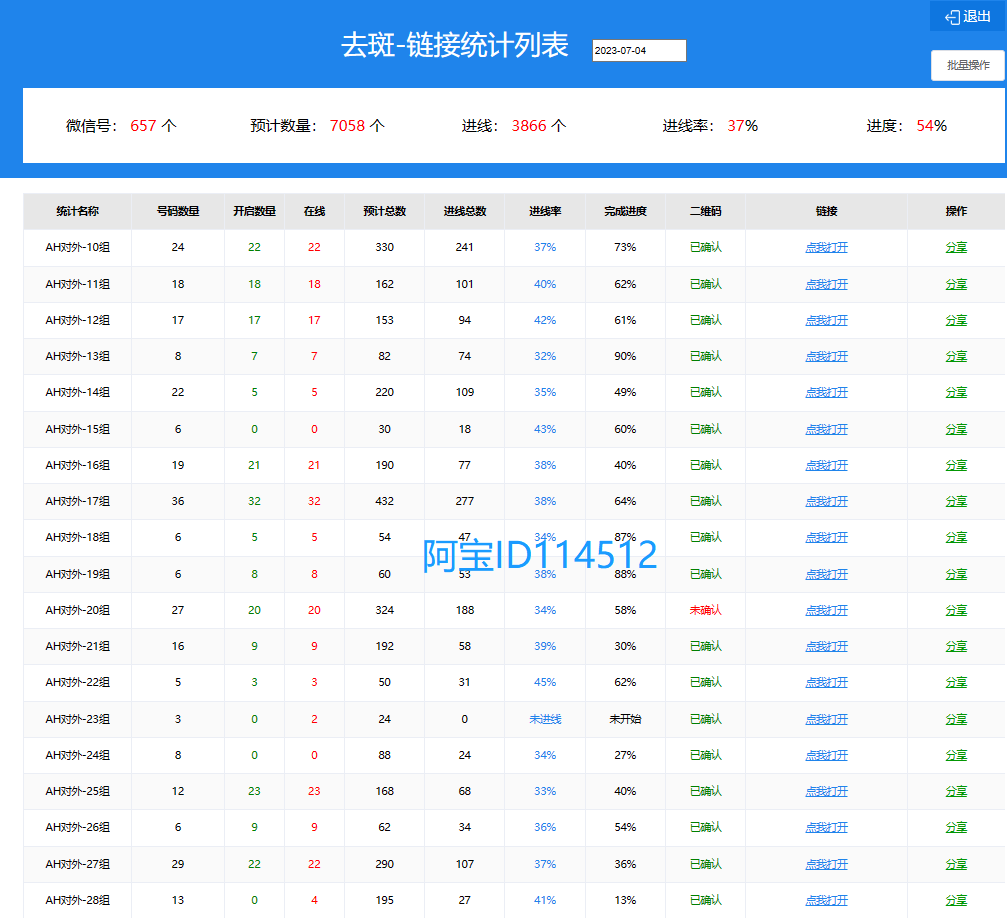The image size is (1007, 918).
Task: Open the 点我打开 link for AH对外-23组
Action: coord(827,719)
